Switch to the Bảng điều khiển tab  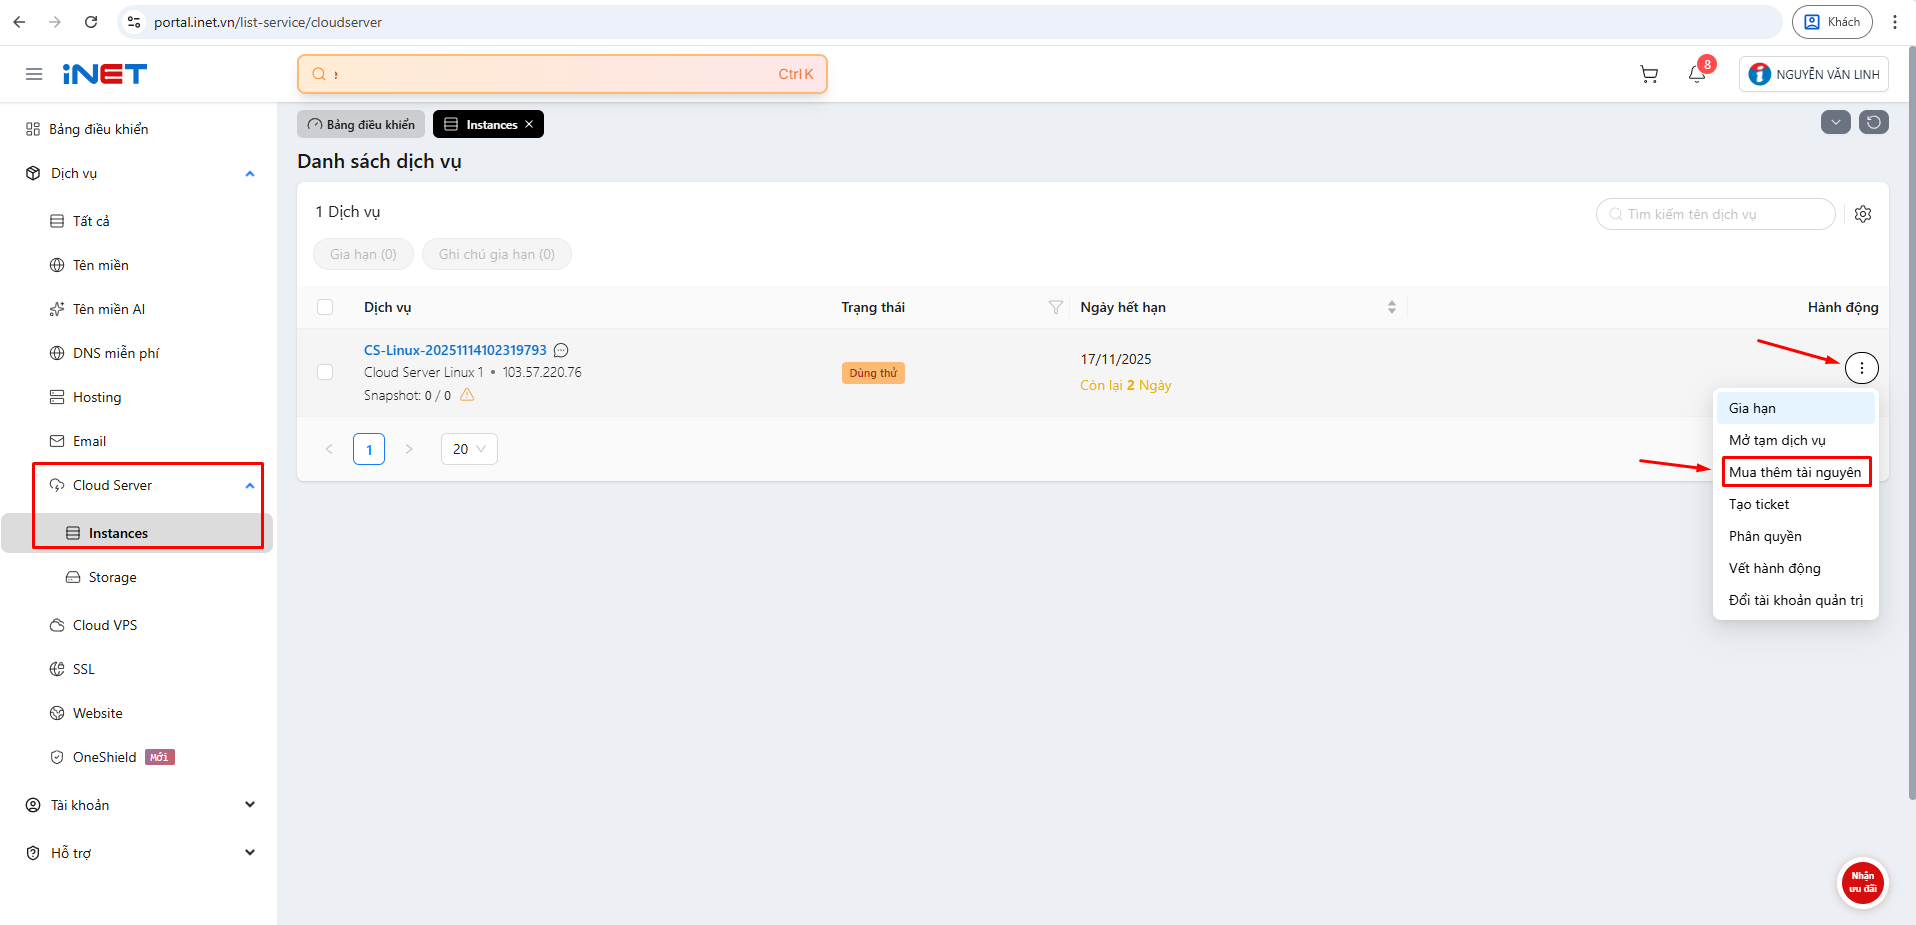[361, 124]
